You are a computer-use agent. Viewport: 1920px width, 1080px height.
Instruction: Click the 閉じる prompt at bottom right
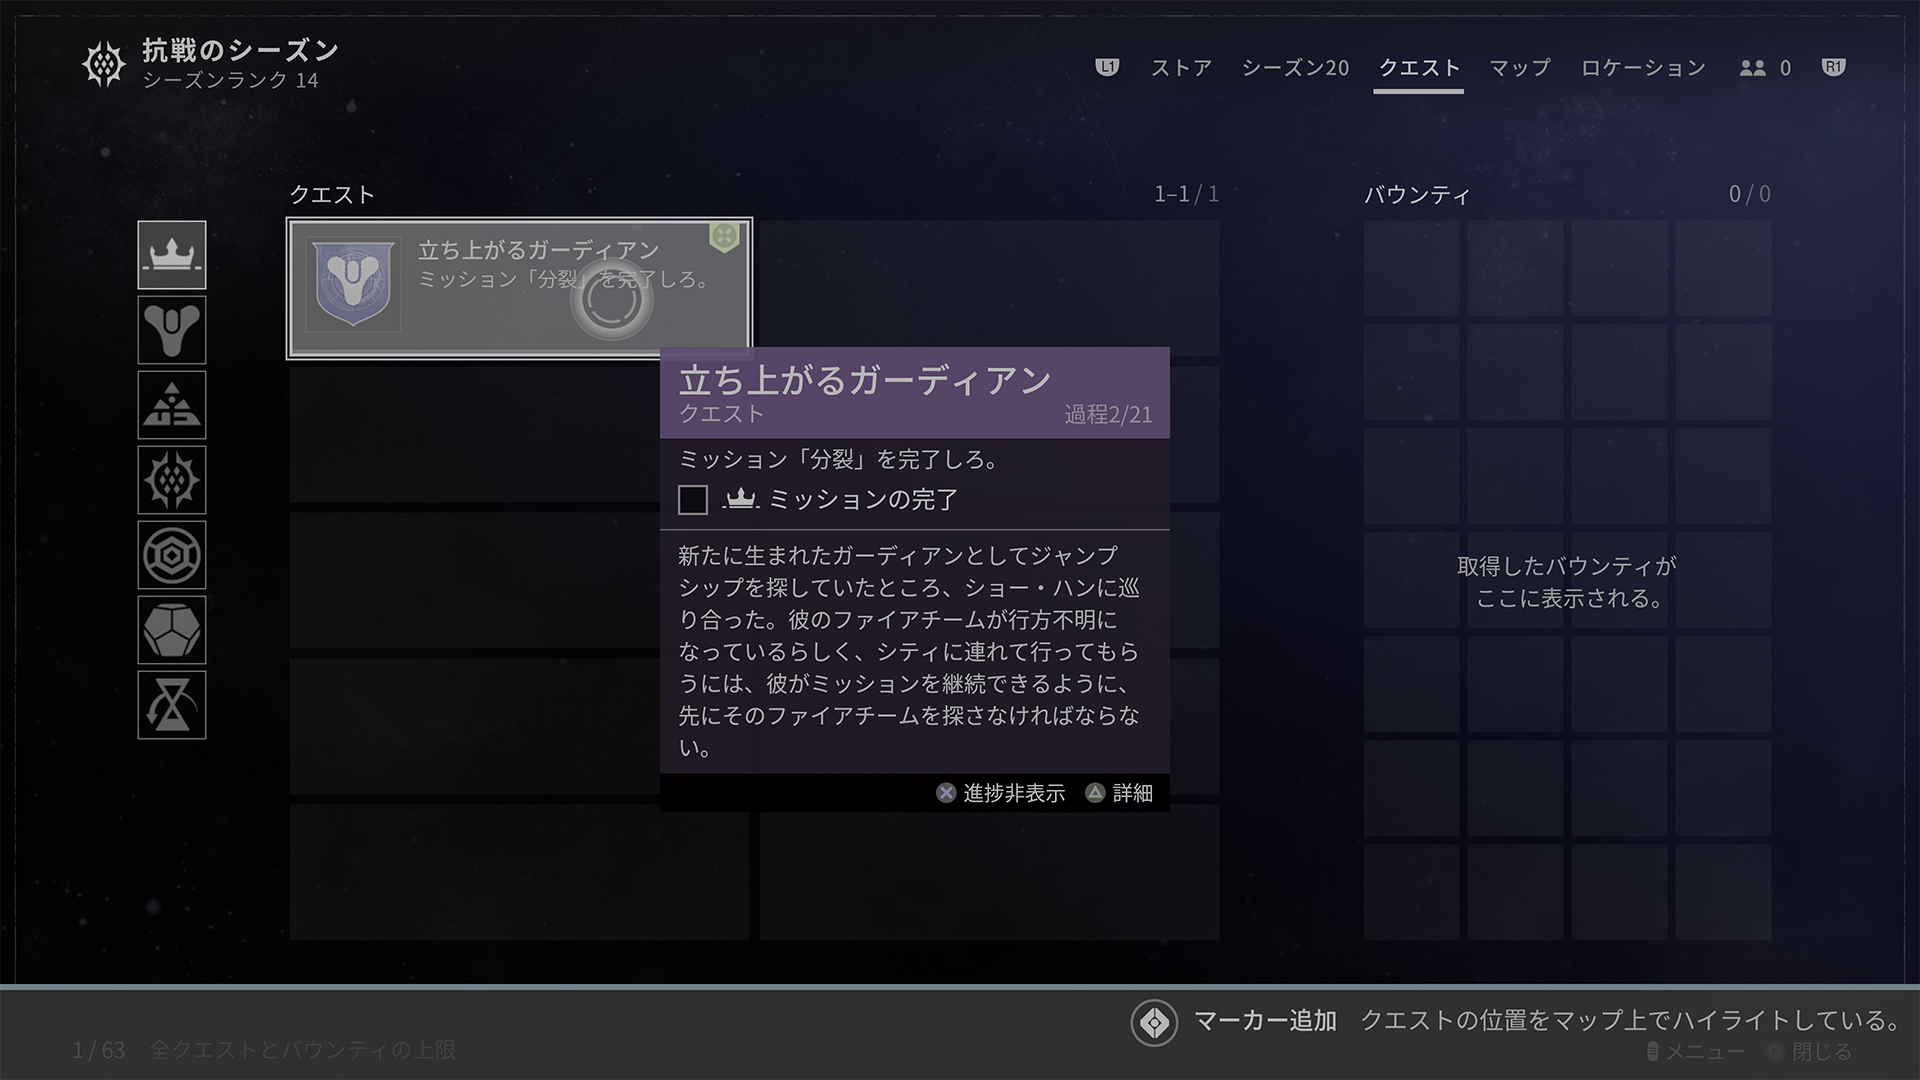[x=1810, y=1052]
